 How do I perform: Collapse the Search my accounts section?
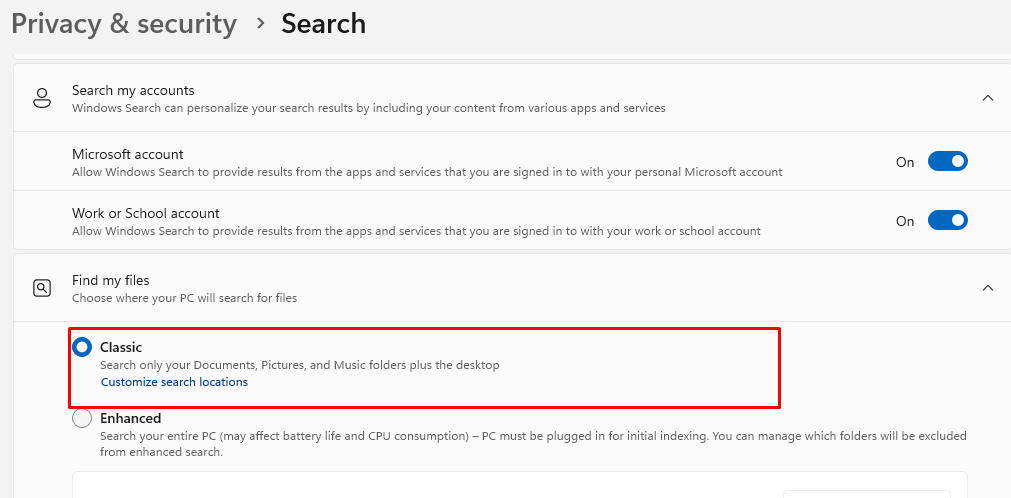[x=987, y=98]
